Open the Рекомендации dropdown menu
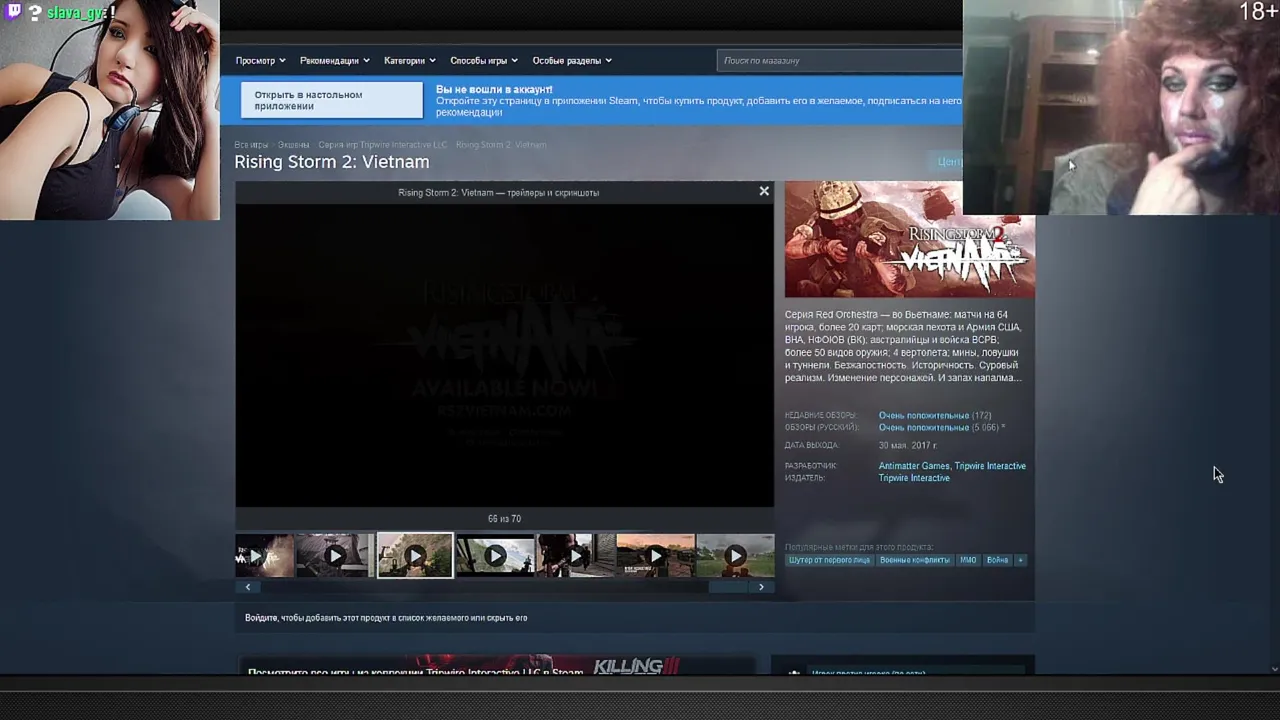The image size is (1280, 720). 334,60
